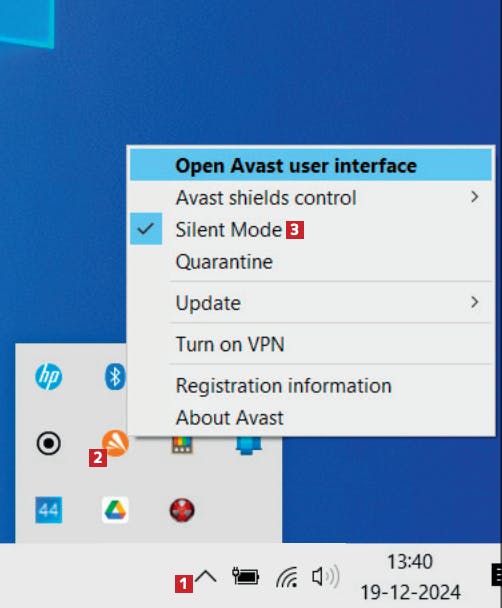This screenshot has height=608, width=502.
Task: Click the HP icon in tray overflow
Action: click(48, 377)
